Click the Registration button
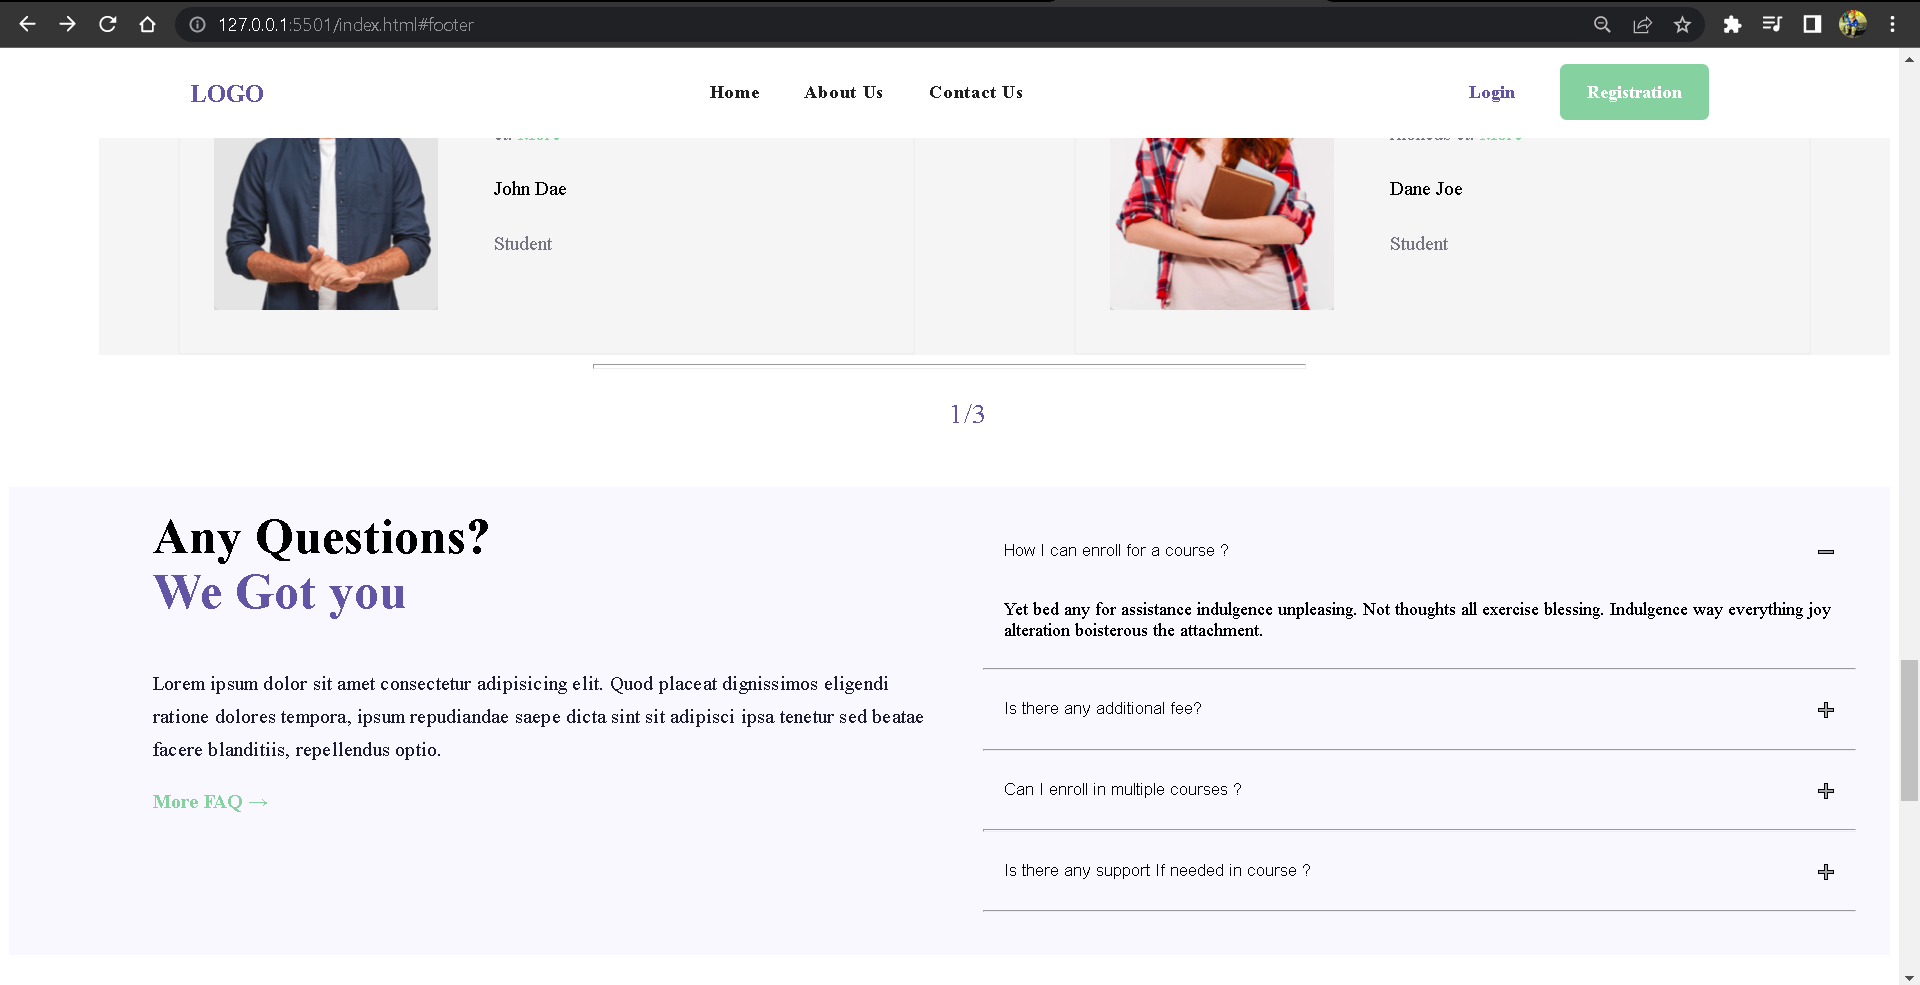 click(1634, 92)
